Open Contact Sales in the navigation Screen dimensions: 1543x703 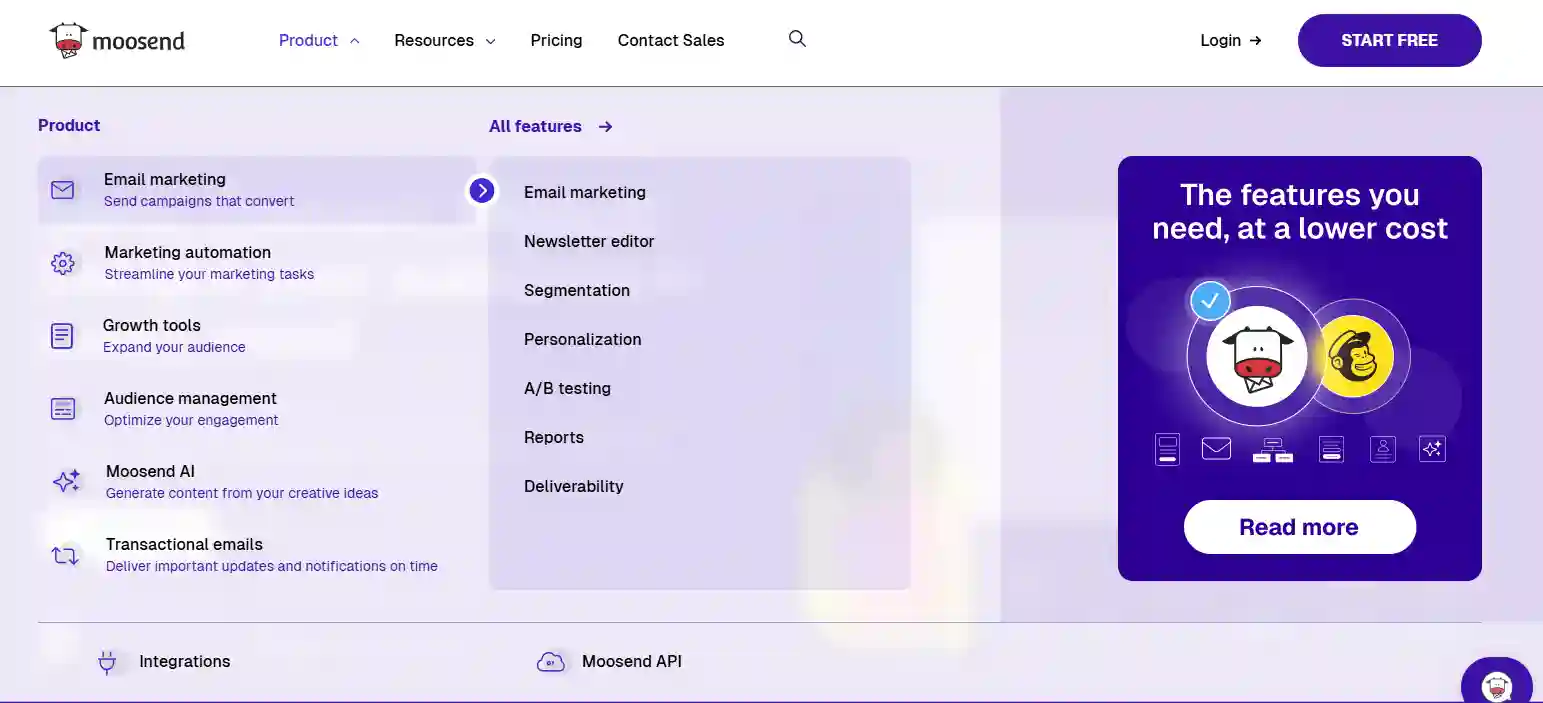click(671, 41)
